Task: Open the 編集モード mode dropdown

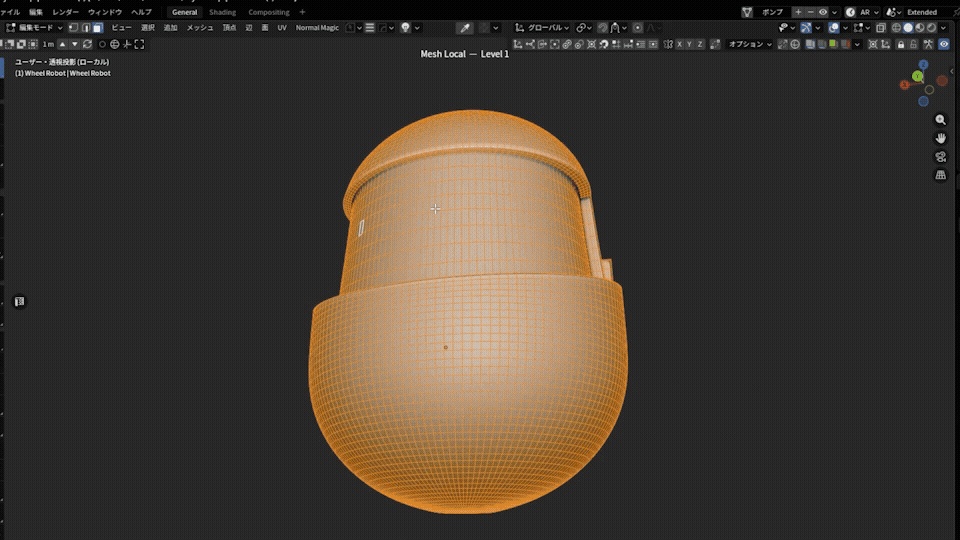Action: [34, 28]
